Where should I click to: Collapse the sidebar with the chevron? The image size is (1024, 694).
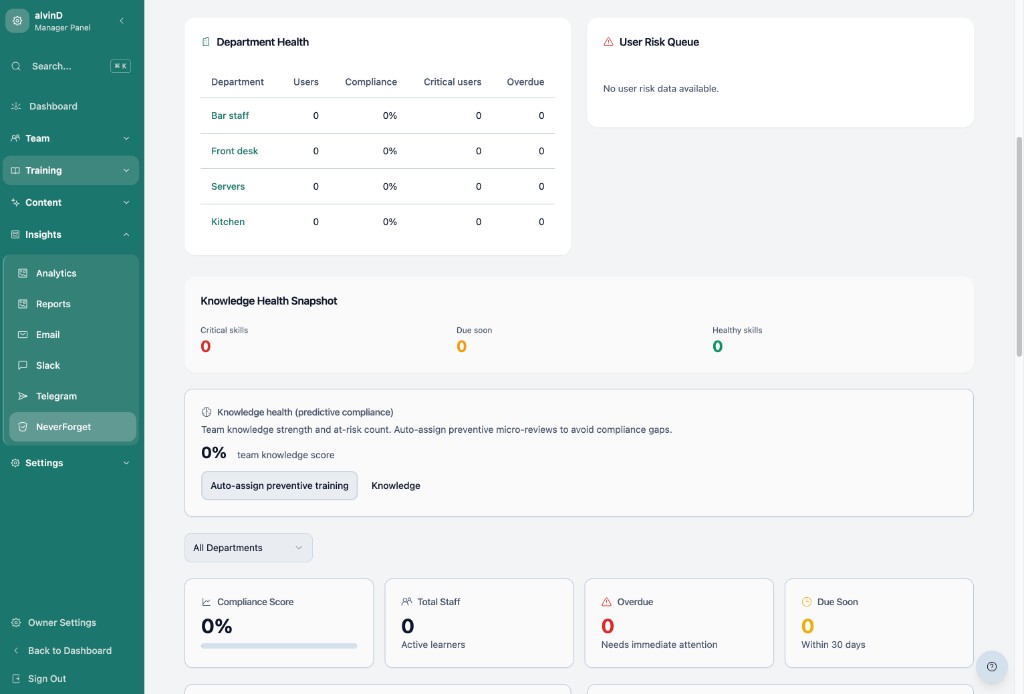(x=122, y=20)
